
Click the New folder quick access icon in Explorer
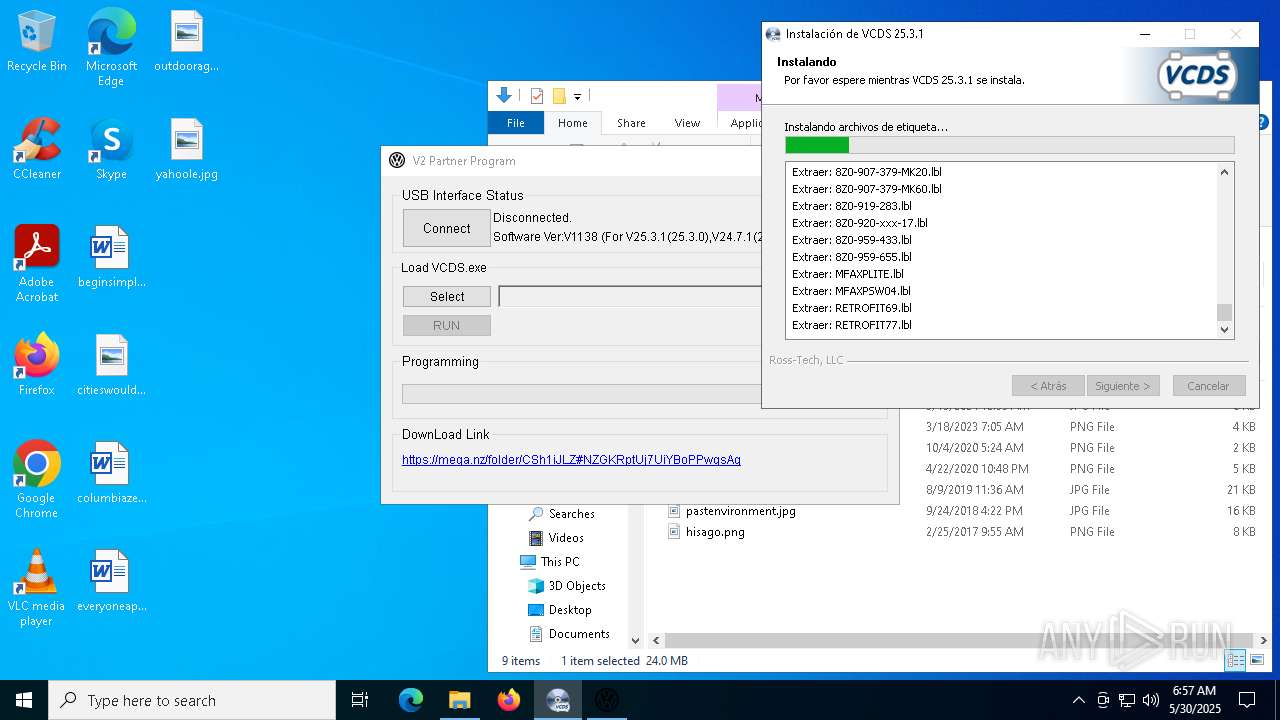[x=559, y=96]
